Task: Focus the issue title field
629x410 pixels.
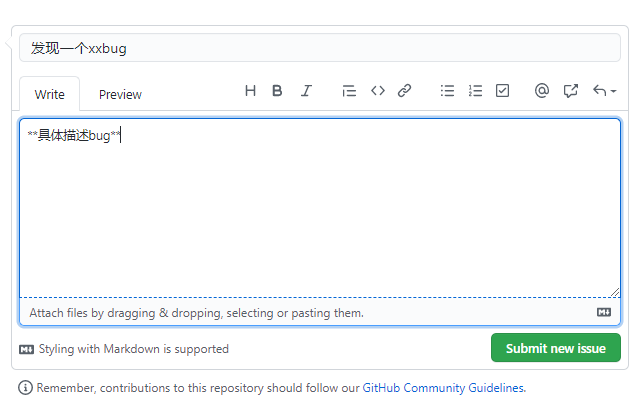Action: 320,48
